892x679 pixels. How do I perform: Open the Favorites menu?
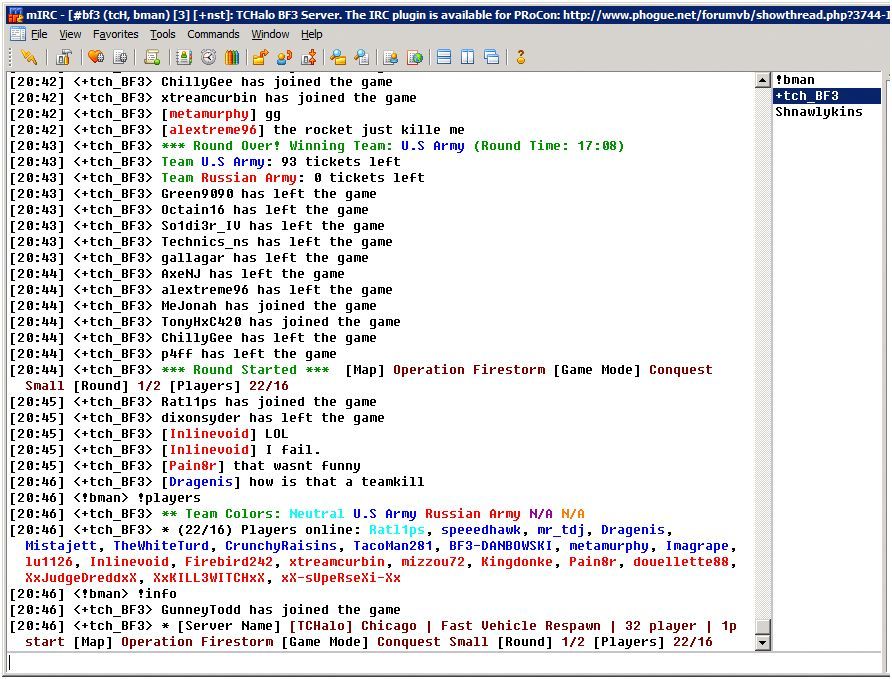click(115, 34)
